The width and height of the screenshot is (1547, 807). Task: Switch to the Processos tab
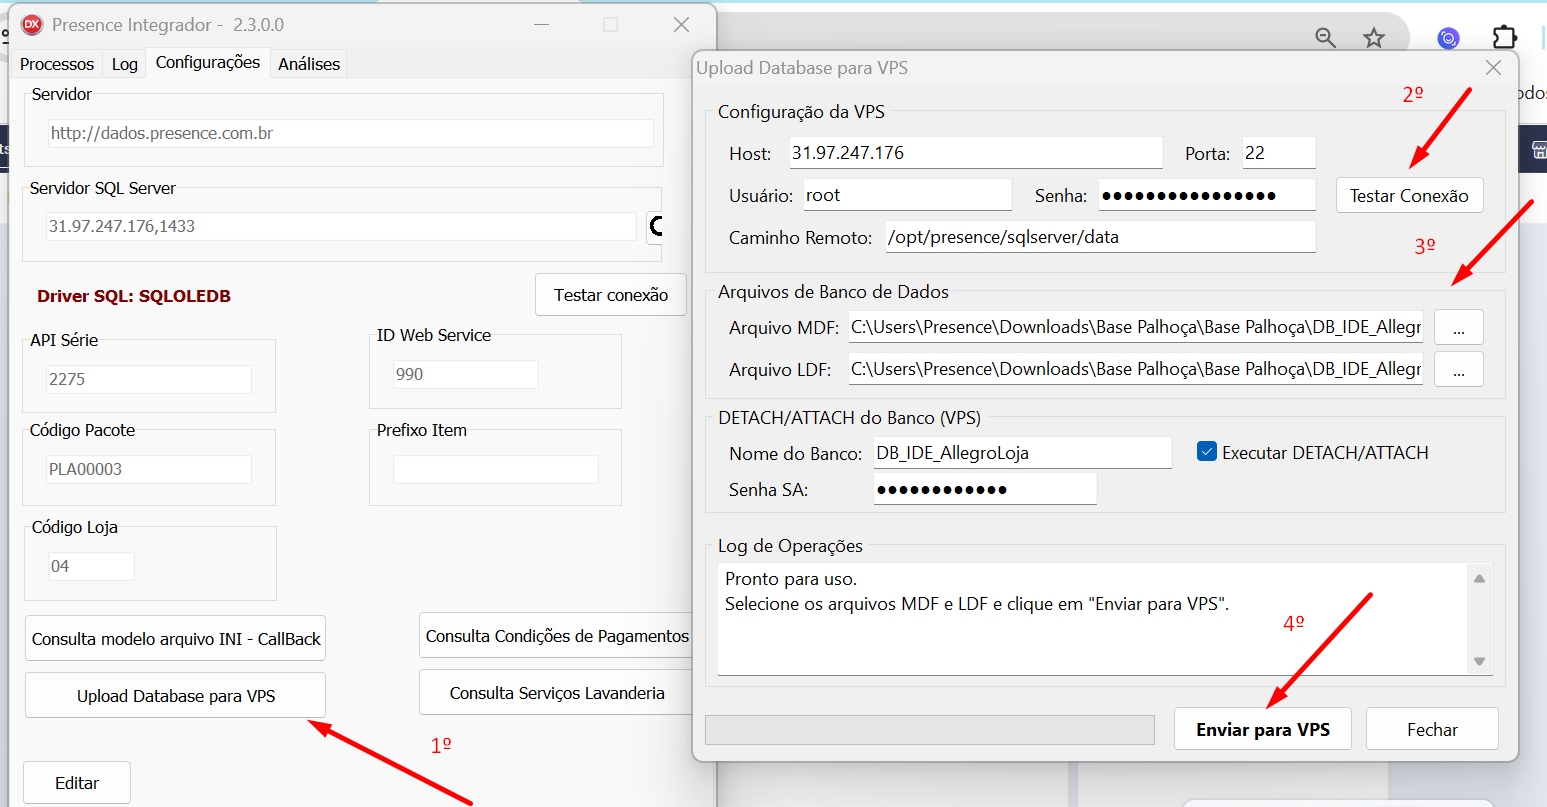[x=57, y=64]
